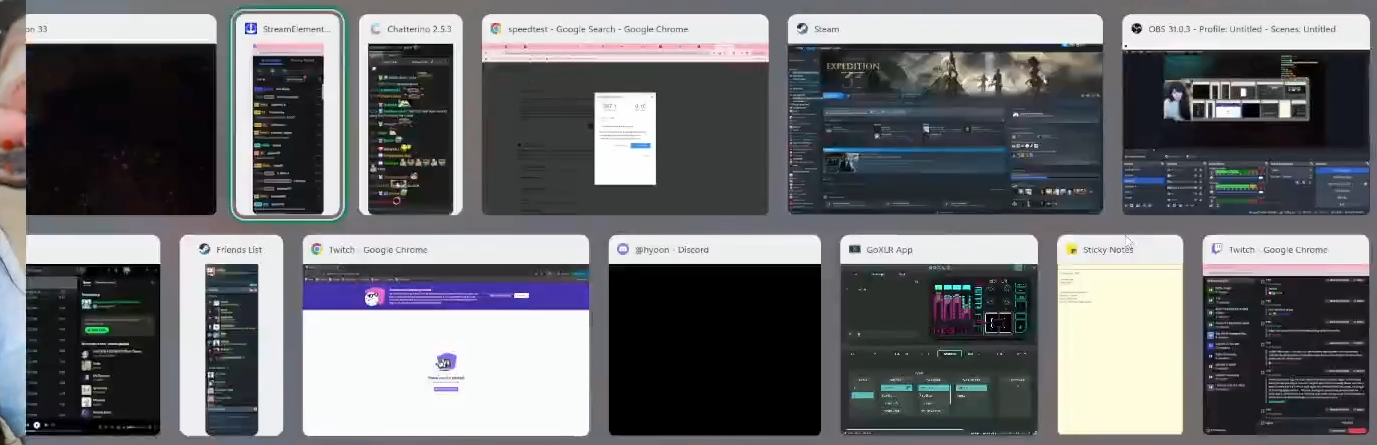
Task: Click the 'Steam' window title text
Action: (x=827, y=29)
